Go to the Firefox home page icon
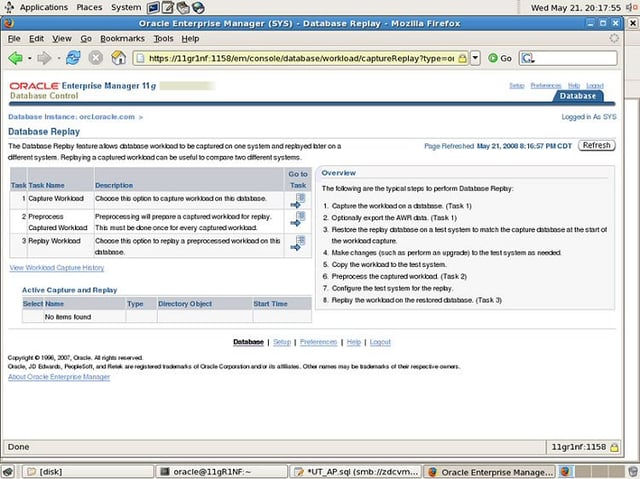The image size is (640, 479). pyautogui.click(x=118, y=58)
